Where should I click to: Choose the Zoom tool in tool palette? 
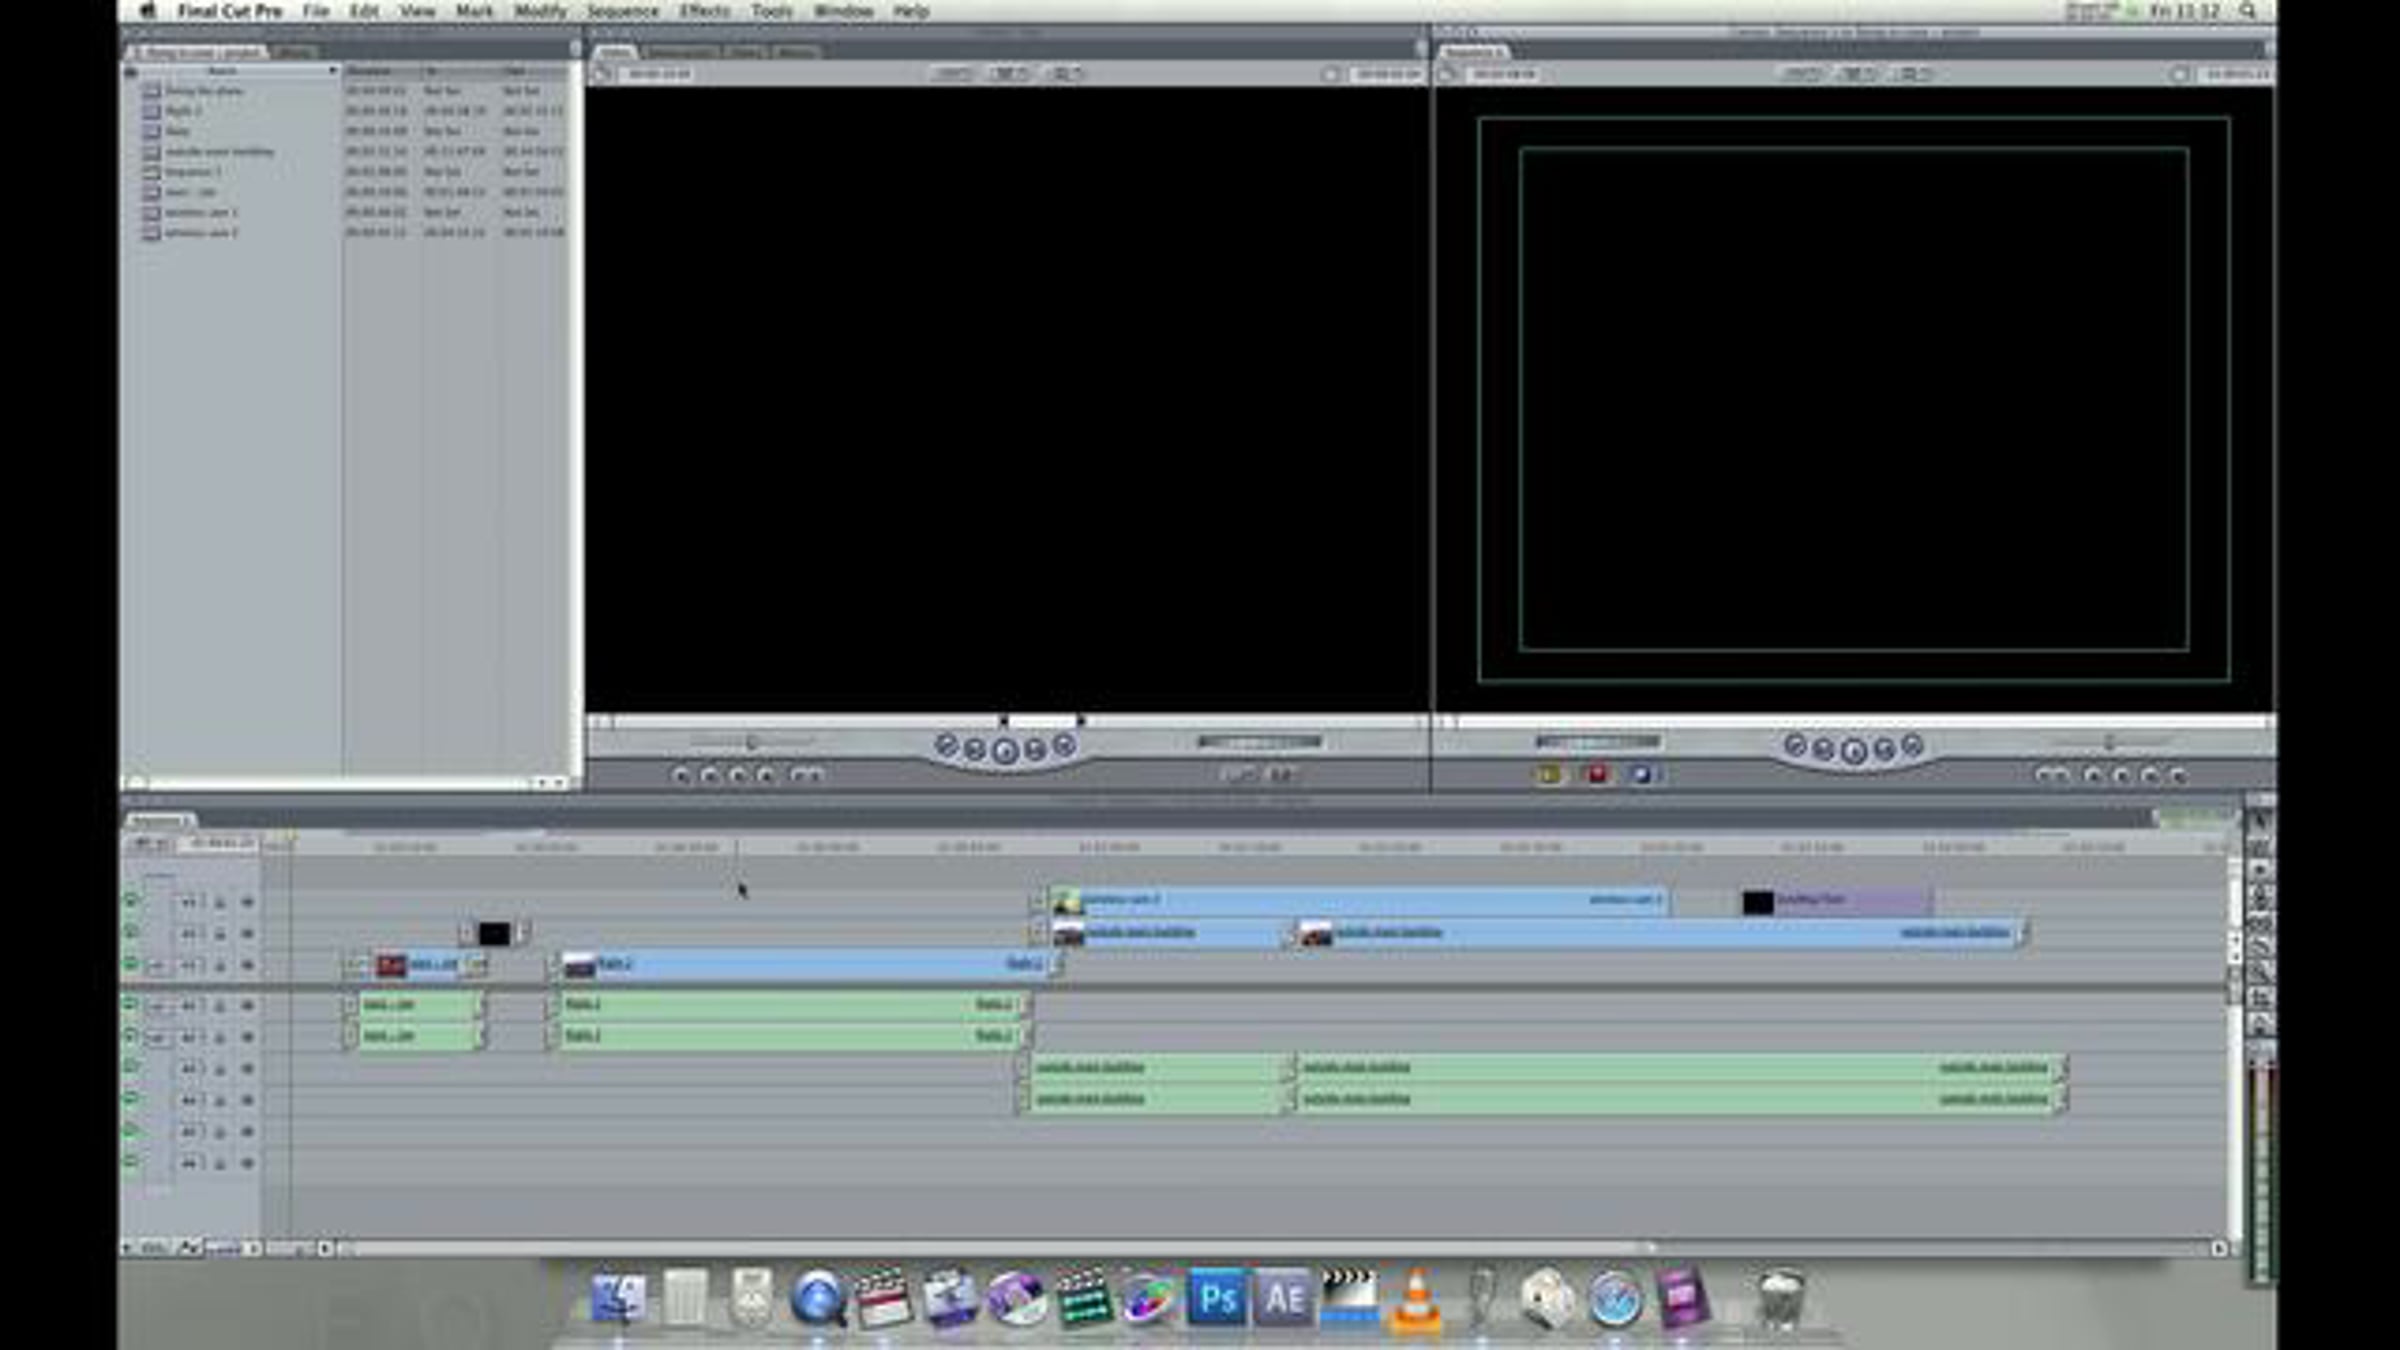(2259, 971)
